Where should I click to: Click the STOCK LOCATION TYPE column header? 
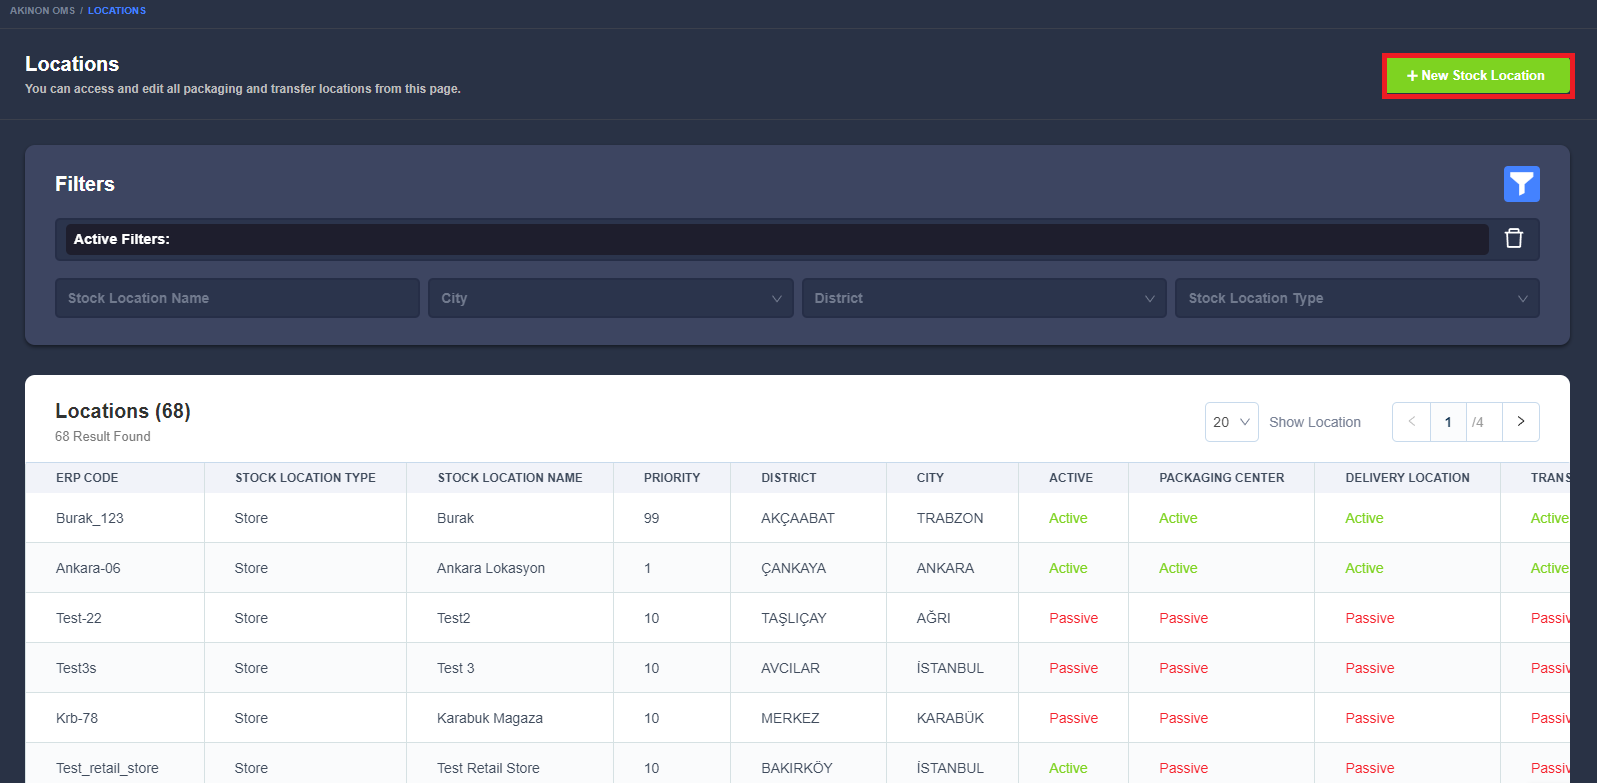pos(305,478)
